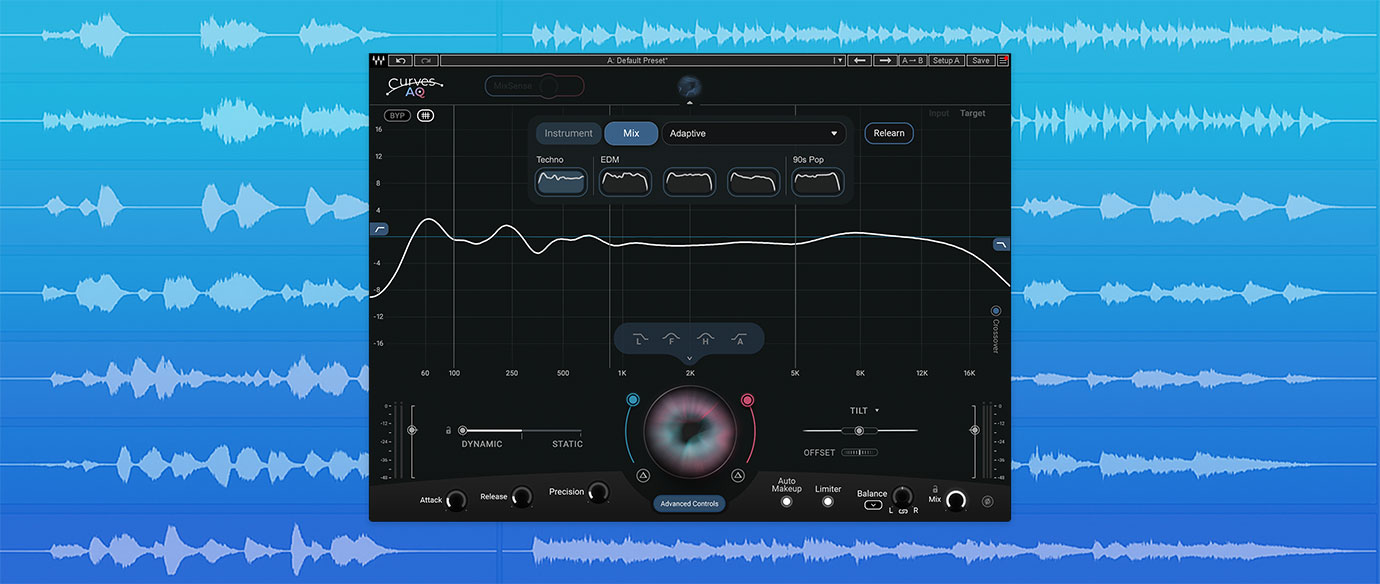The image size is (1380, 584).
Task: Click the Setup A button
Action: pyautogui.click(x=945, y=61)
